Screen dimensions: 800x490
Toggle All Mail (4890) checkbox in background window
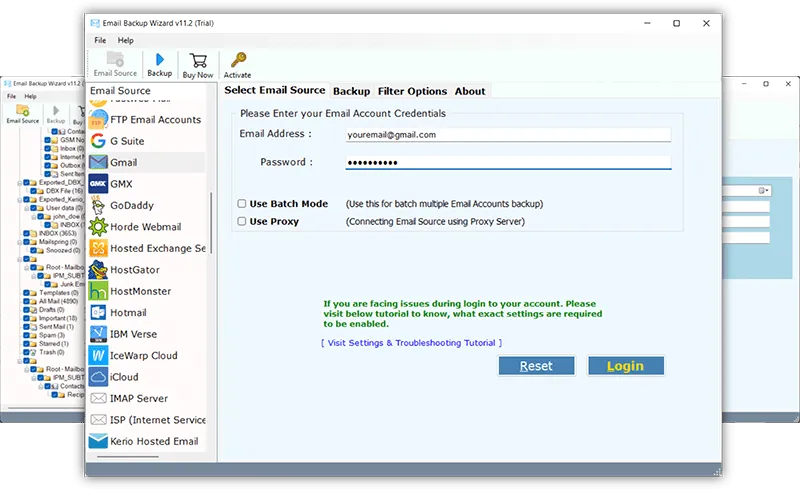tap(27, 301)
